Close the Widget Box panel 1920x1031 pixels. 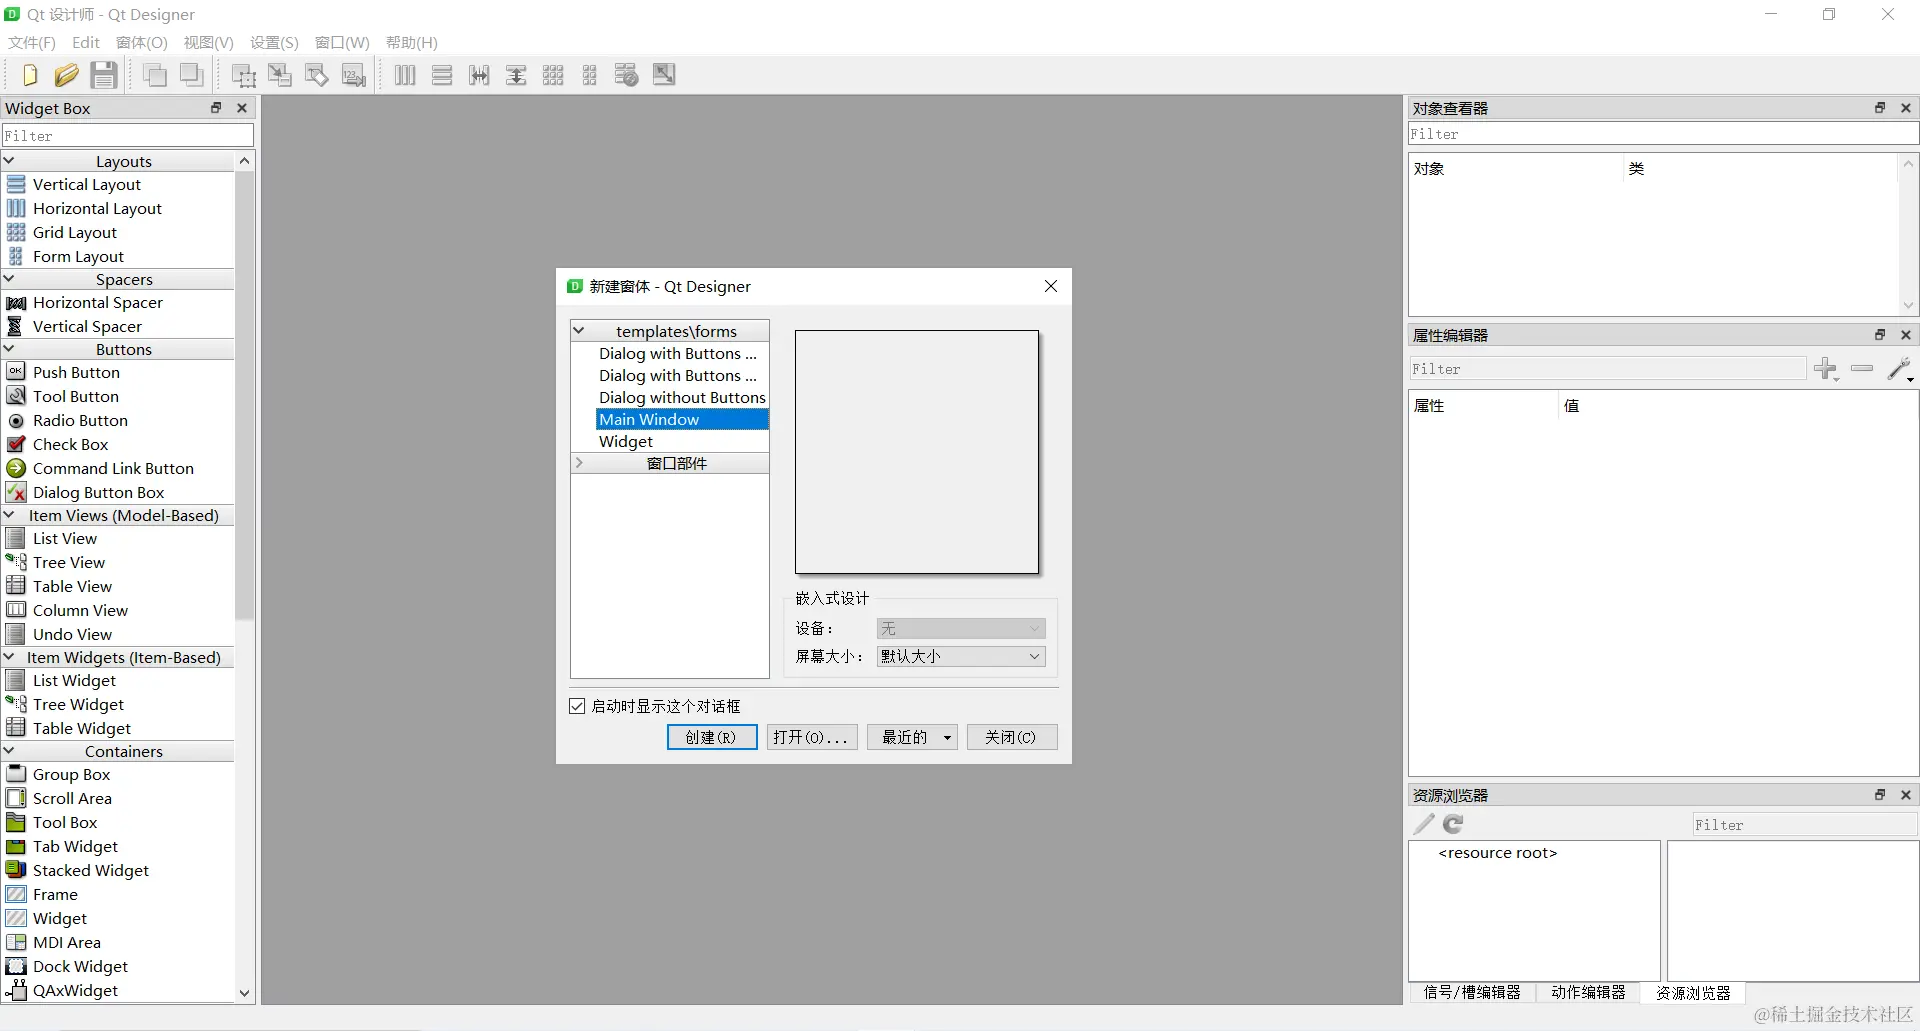point(242,108)
